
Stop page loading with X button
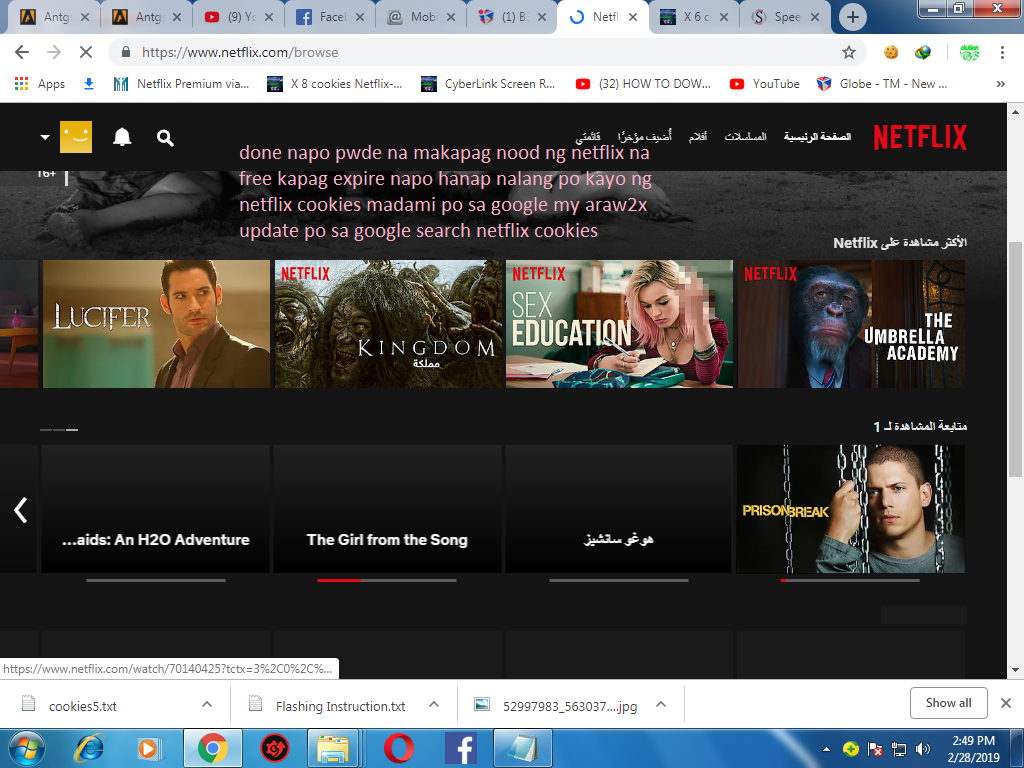pyautogui.click(x=86, y=52)
